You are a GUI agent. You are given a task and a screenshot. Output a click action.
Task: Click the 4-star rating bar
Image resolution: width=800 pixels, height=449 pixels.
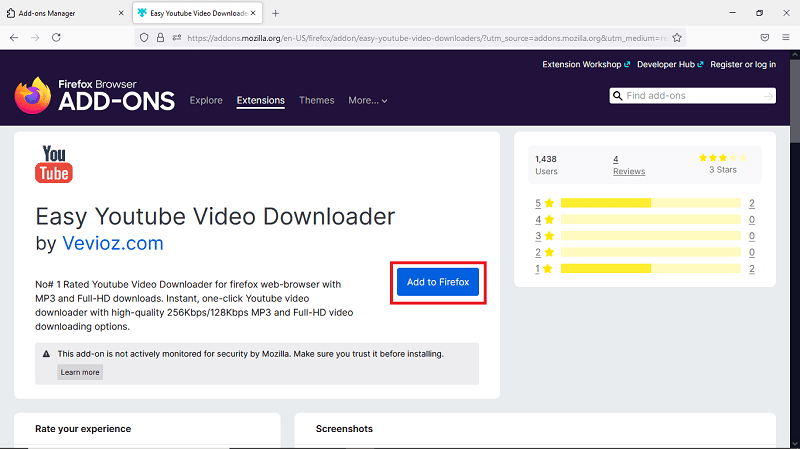pos(651,219)
